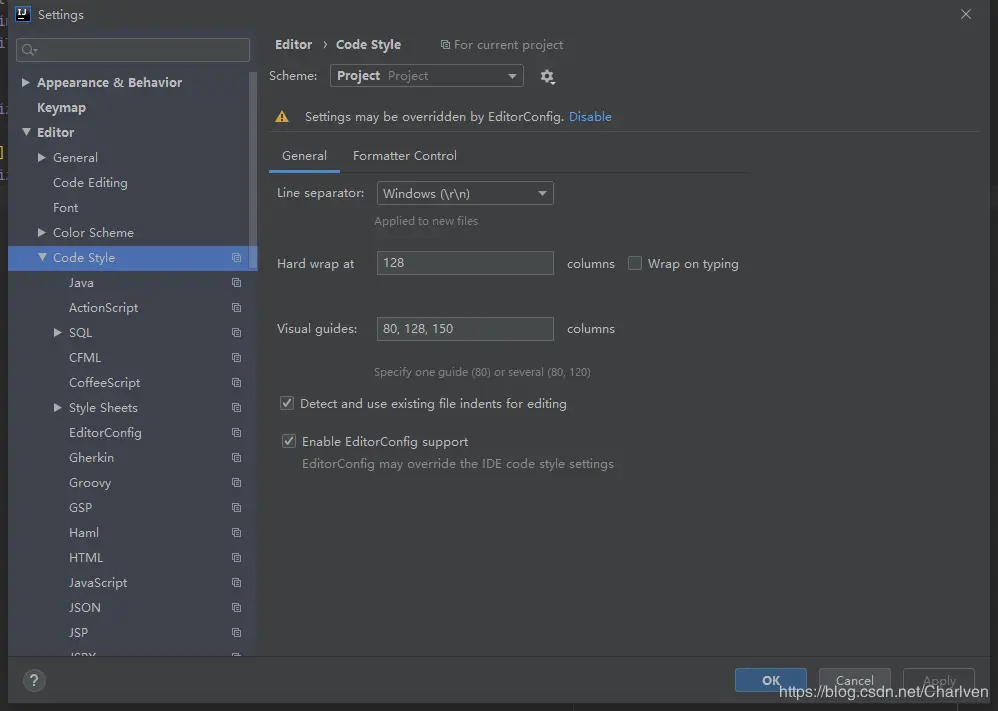
Task: Expand the Color Scheme node
Action: tap(41, 232)
